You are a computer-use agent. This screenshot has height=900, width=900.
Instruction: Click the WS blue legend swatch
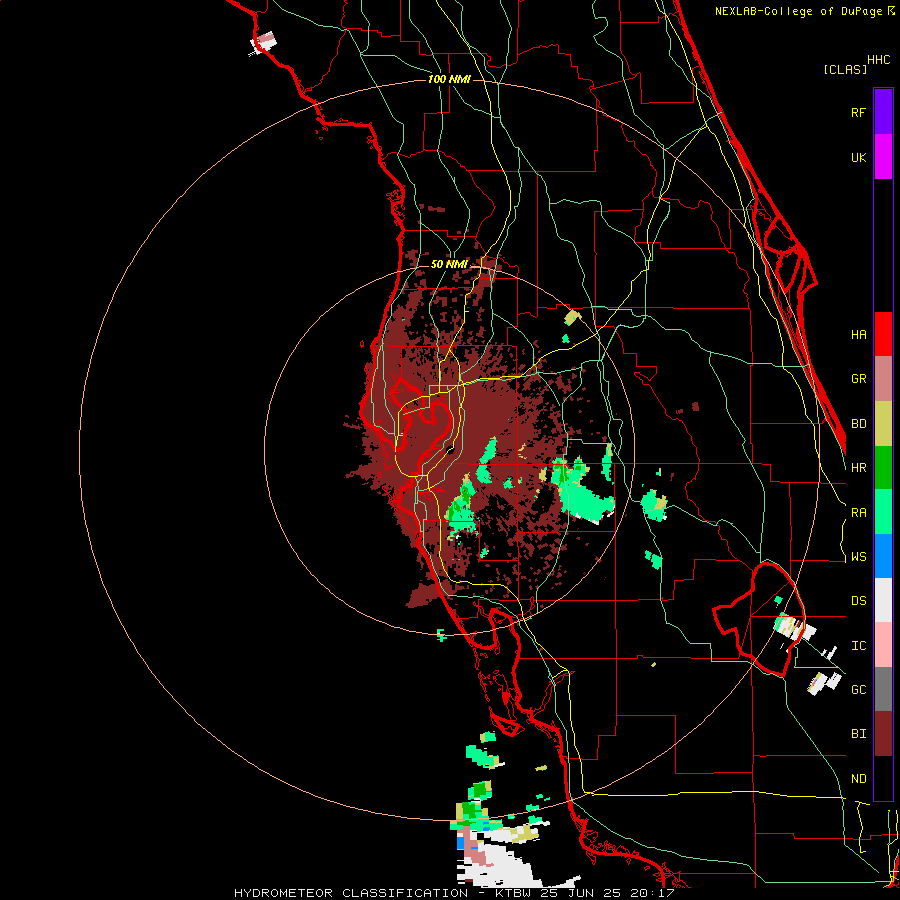(883, 556)
